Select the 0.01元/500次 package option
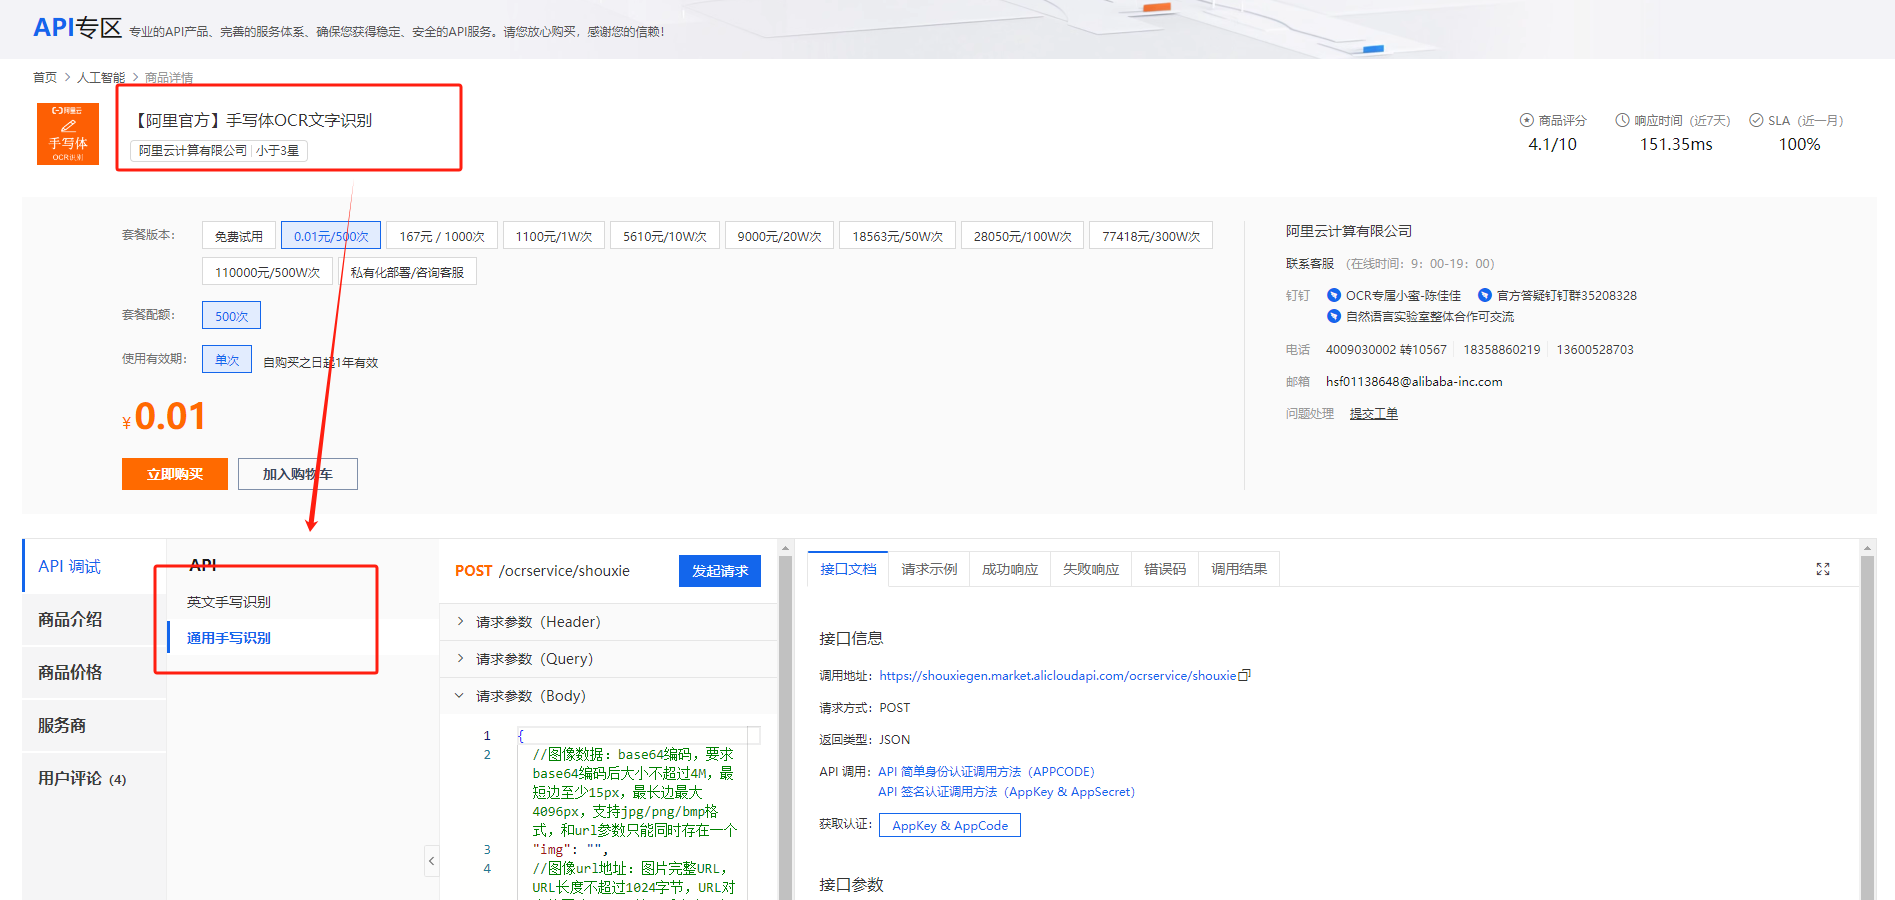The height and width of the screenshot is (900, 1895). tap(331, 236)
